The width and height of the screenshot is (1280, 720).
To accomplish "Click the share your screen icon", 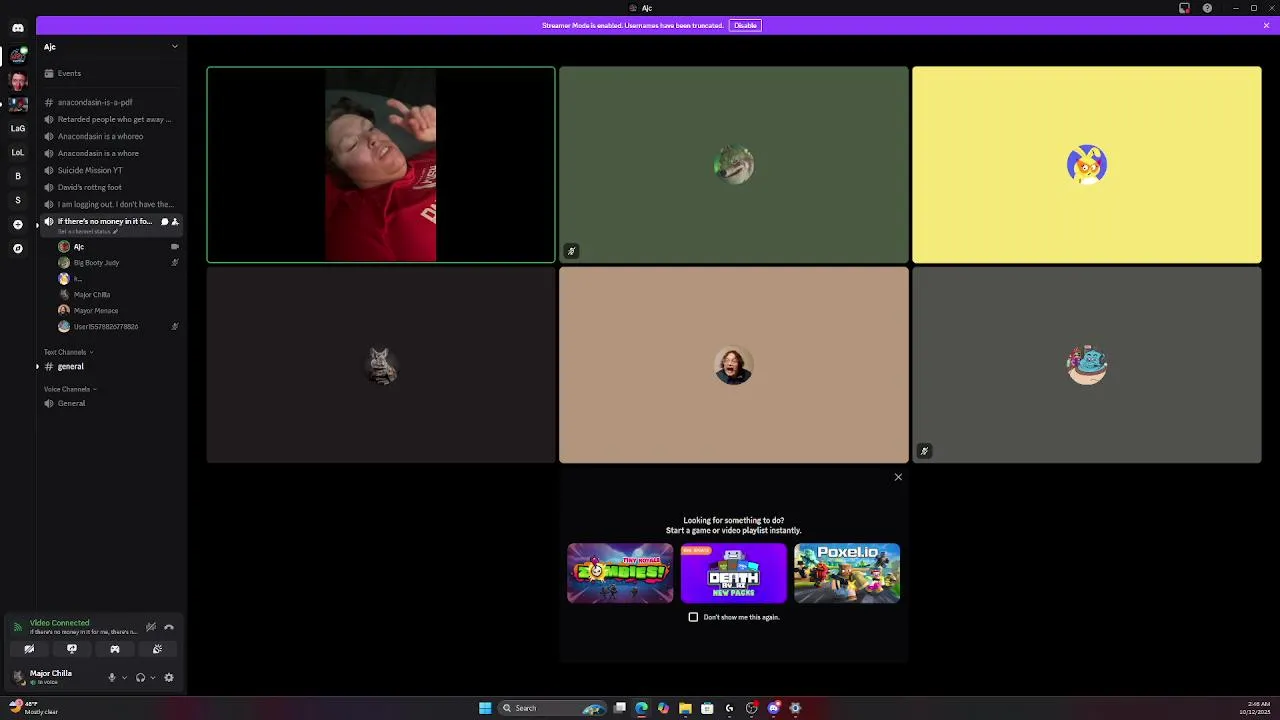I will (x=72, y=649).
